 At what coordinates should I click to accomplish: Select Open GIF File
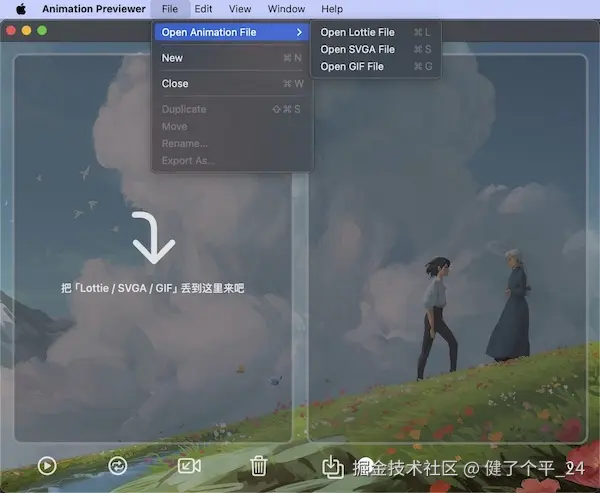coord(375,67)
